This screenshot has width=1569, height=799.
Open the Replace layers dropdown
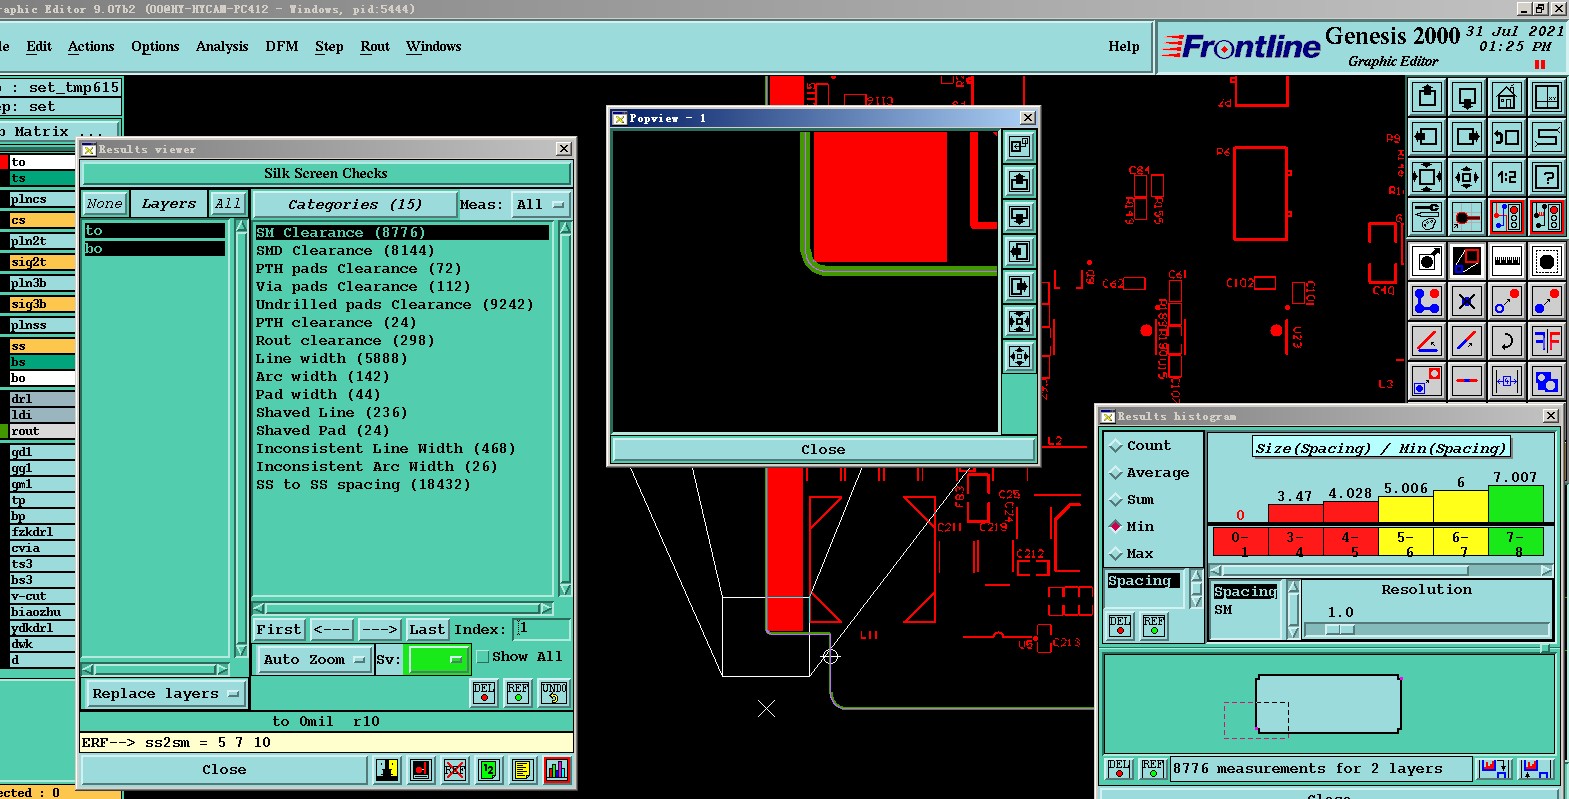pyautogui.click(x=164, y=694)
